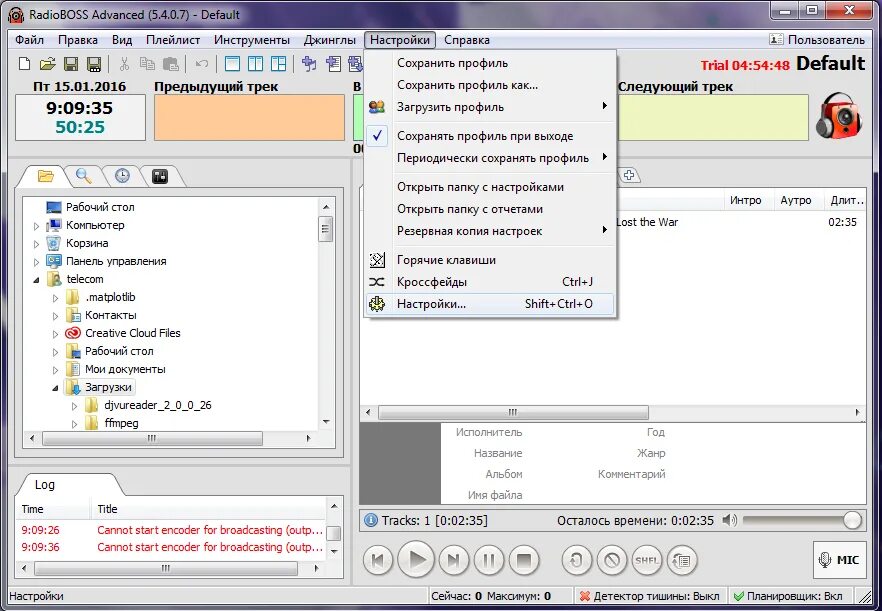Click the copy icon in toolbar
882x611 pixels.
[147, 64]
